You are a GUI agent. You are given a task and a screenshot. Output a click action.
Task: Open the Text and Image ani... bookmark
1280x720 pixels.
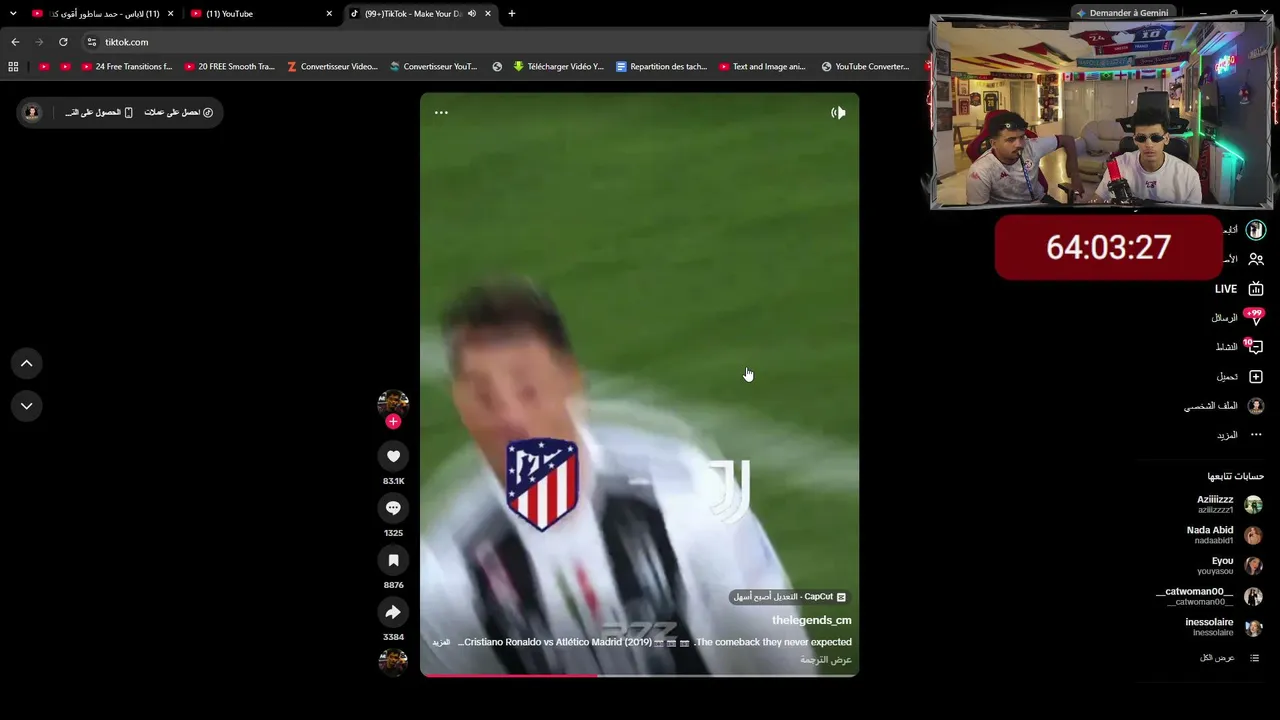(762, 67)
